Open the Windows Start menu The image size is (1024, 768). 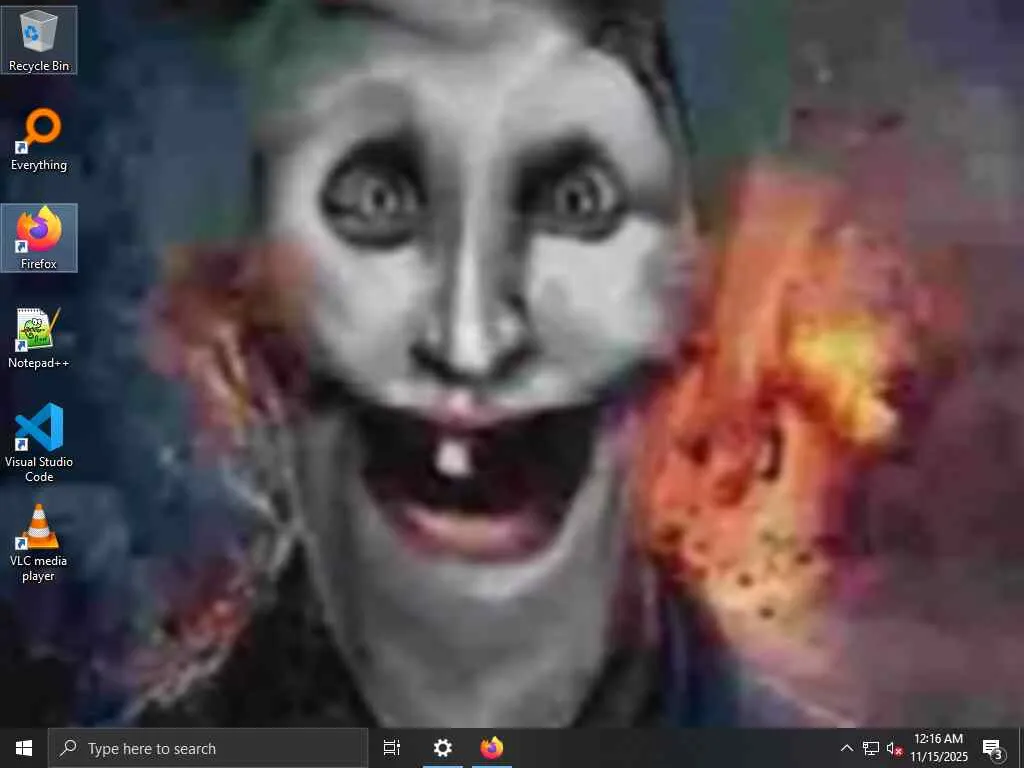point(24,748)
